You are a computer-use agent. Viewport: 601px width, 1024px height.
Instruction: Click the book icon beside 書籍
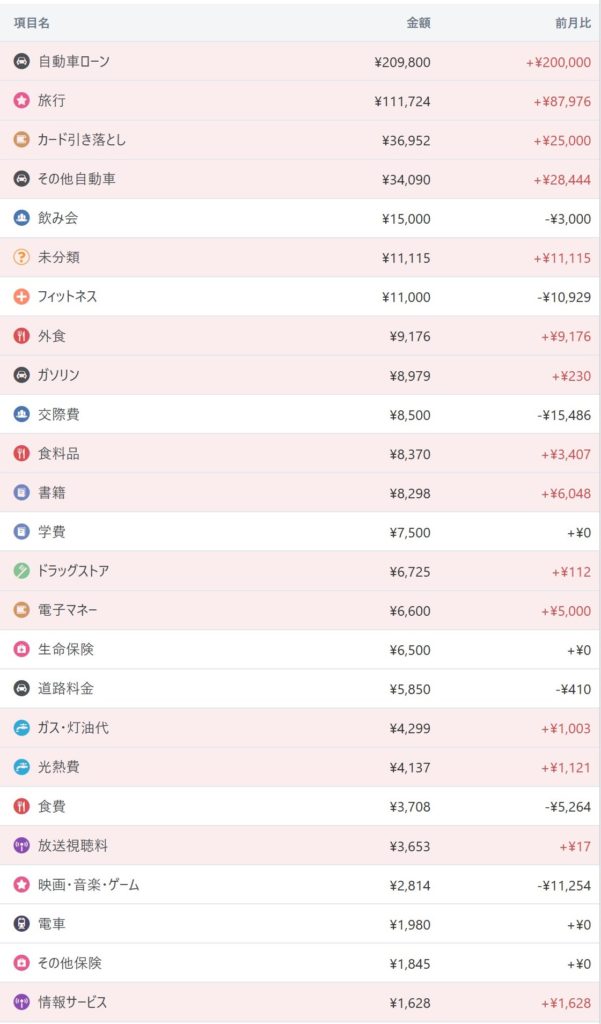pos(22,493)
